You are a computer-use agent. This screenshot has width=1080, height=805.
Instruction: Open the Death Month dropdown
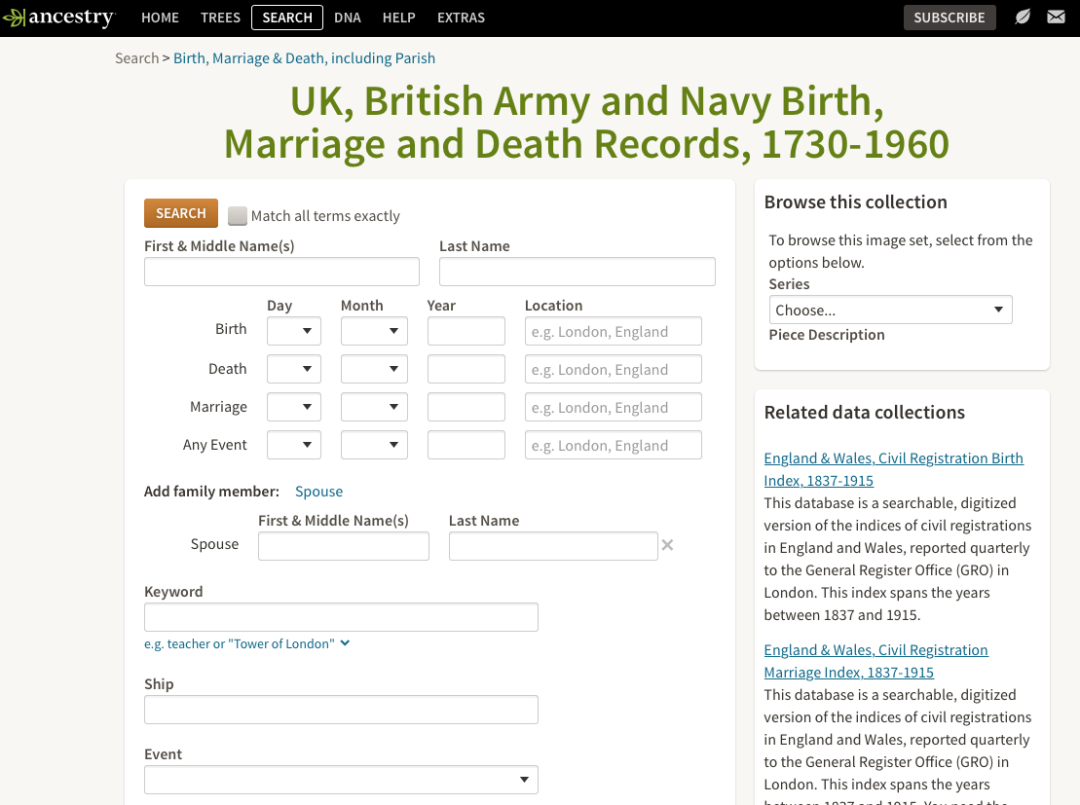click(374, 369)
